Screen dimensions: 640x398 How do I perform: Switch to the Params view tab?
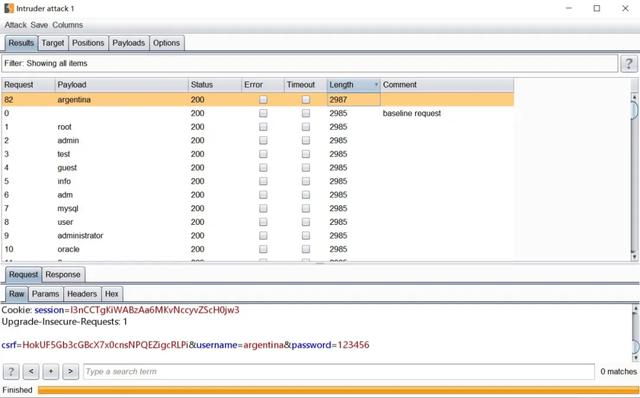pos(45,294)
